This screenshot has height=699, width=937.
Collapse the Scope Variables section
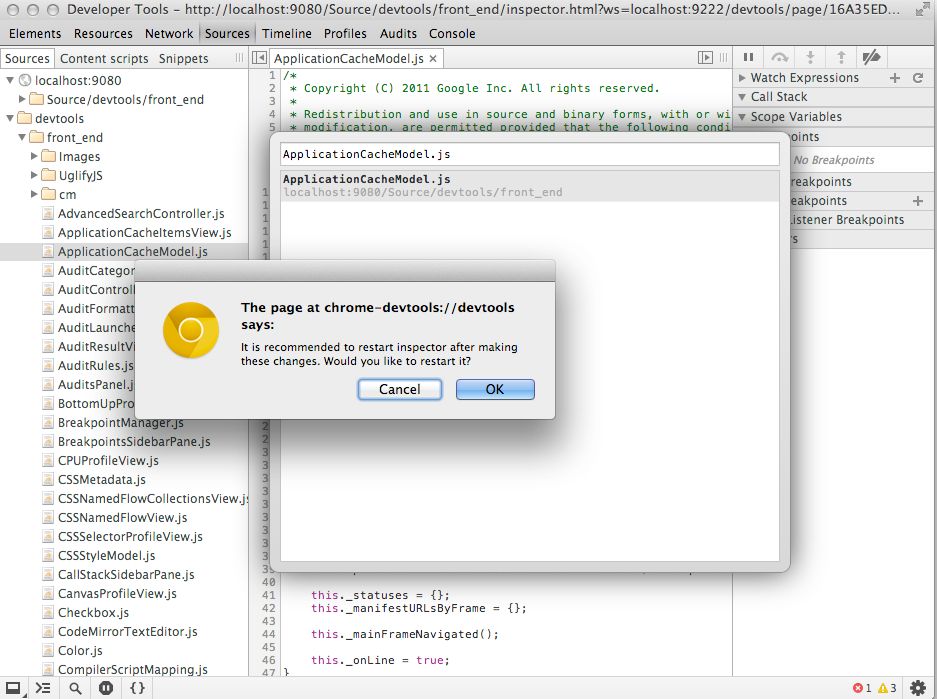click(x=742, y=116)
